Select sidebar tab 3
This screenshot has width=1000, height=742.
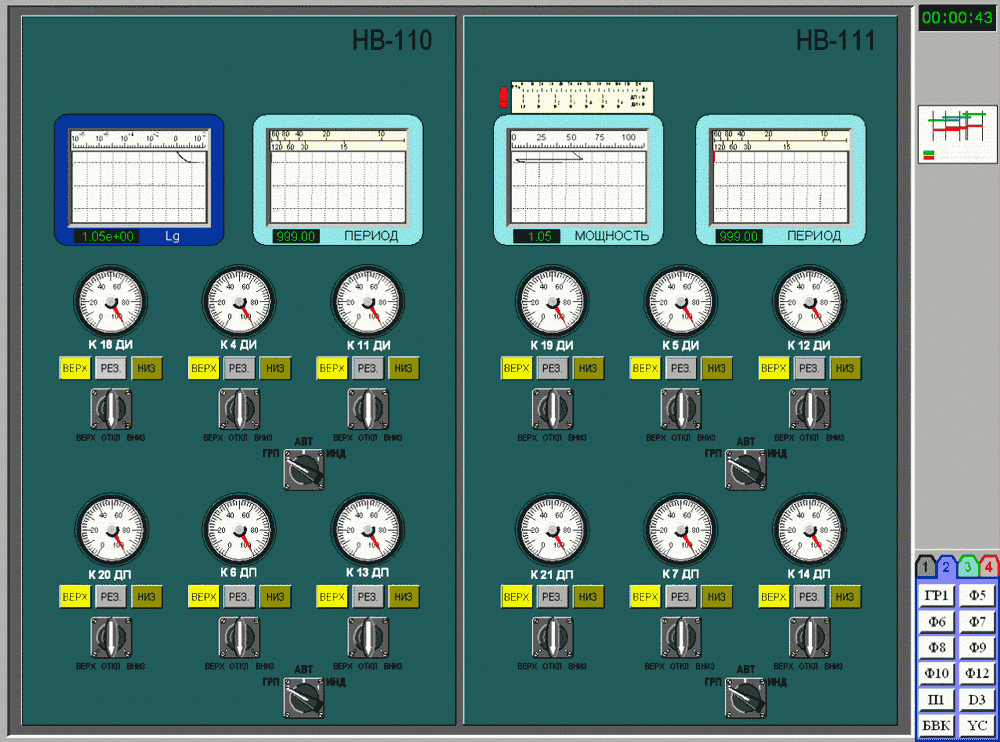[x=967, y=567]
